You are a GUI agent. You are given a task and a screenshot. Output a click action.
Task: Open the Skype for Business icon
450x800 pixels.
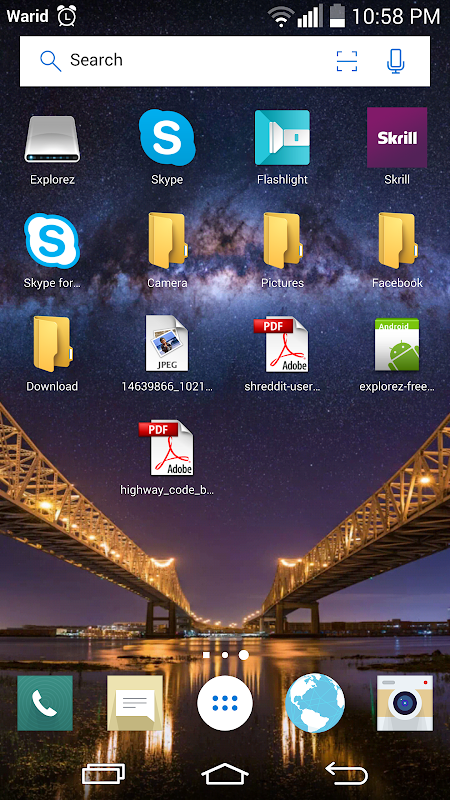[52, 241]
